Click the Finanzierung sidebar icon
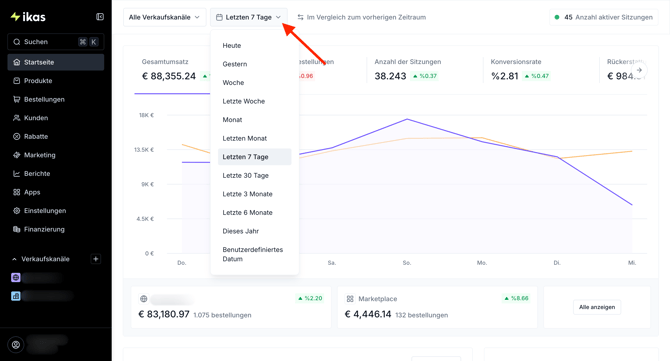Viewport: 670px width, 361px height. tap(17, 229)
